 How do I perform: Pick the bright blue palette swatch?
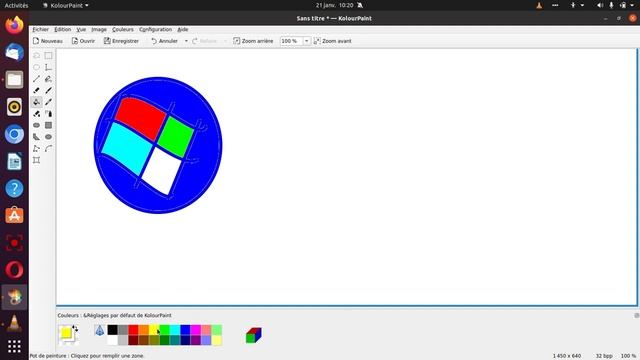185,330
